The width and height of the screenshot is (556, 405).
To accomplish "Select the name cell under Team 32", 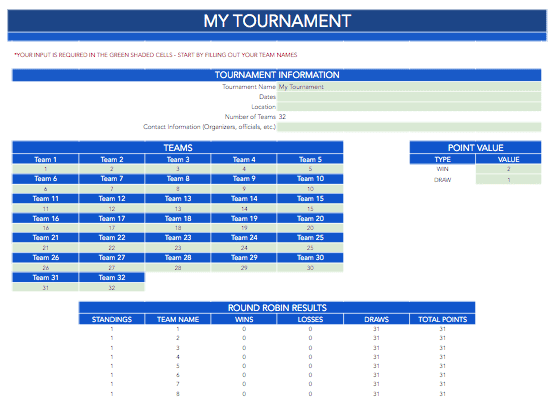I will 112,288.
